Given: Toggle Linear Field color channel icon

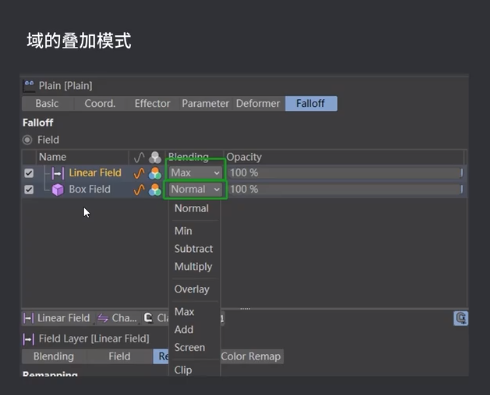Looking at the screenshot, I should (x=155, y=173).
